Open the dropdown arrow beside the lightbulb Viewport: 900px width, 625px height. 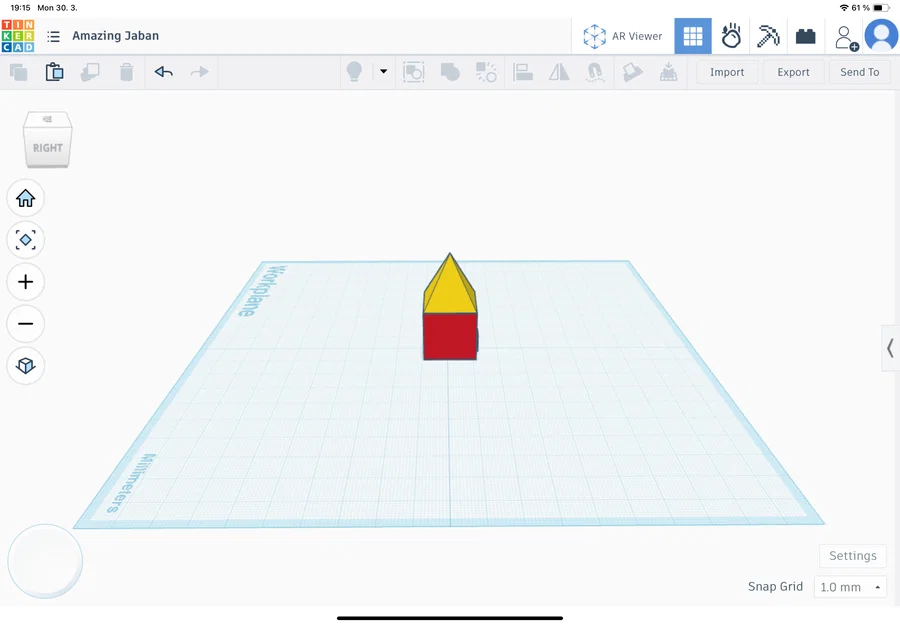(x=383, y=71)
